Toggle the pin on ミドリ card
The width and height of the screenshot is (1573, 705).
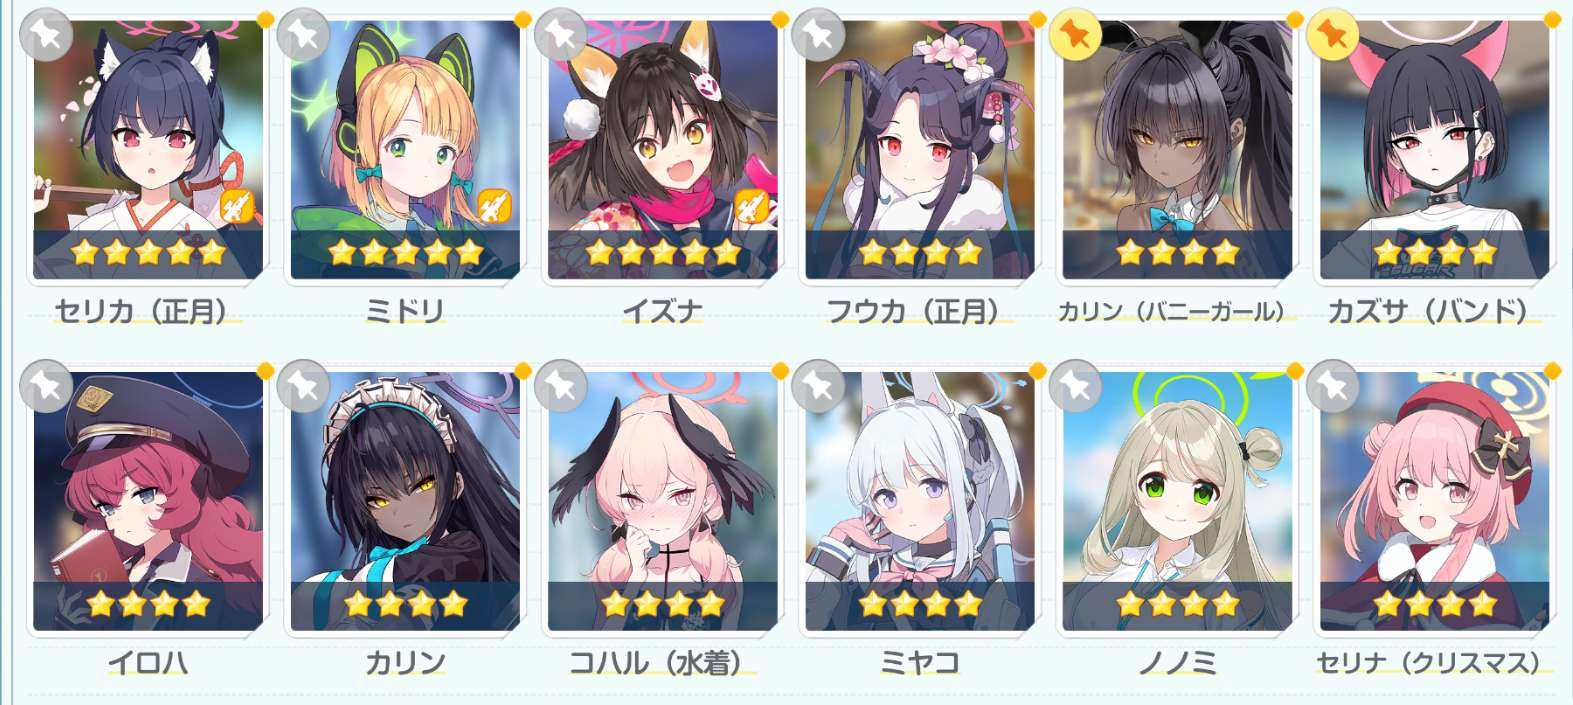pos(303,35)
